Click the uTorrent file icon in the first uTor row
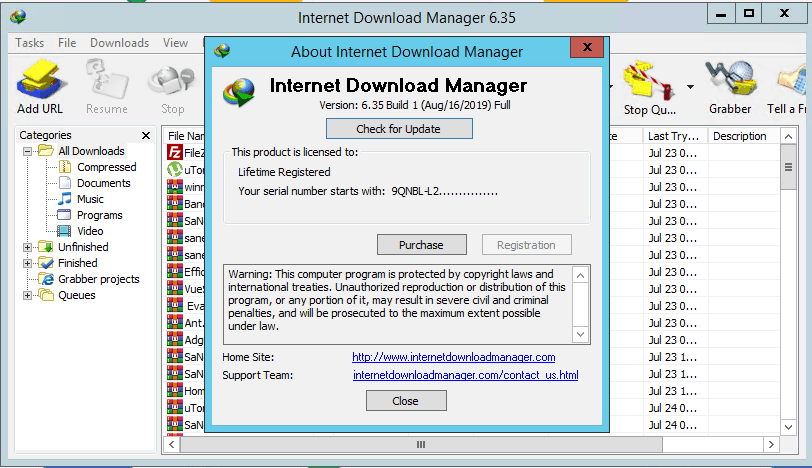The width and height of the screenshot is (812, 468). tap(175, 169)
